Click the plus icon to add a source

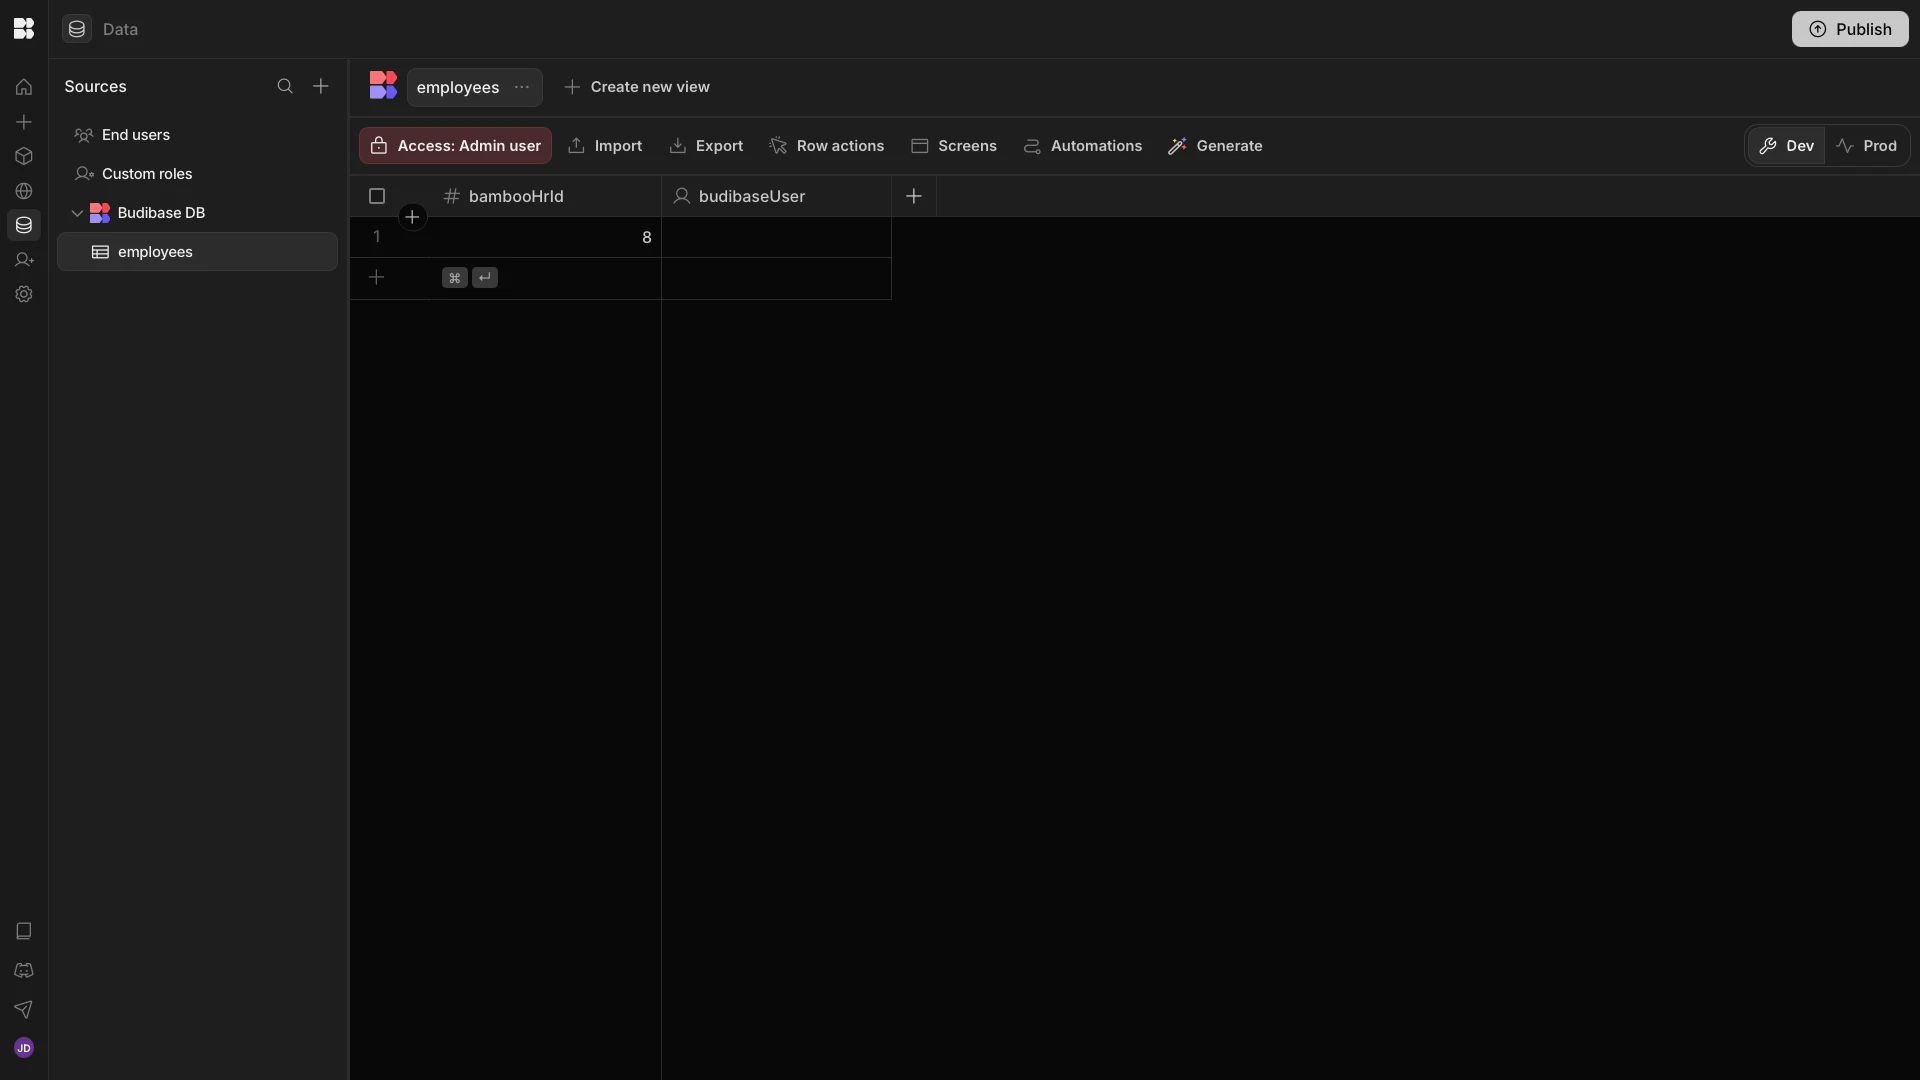point(321,87)
